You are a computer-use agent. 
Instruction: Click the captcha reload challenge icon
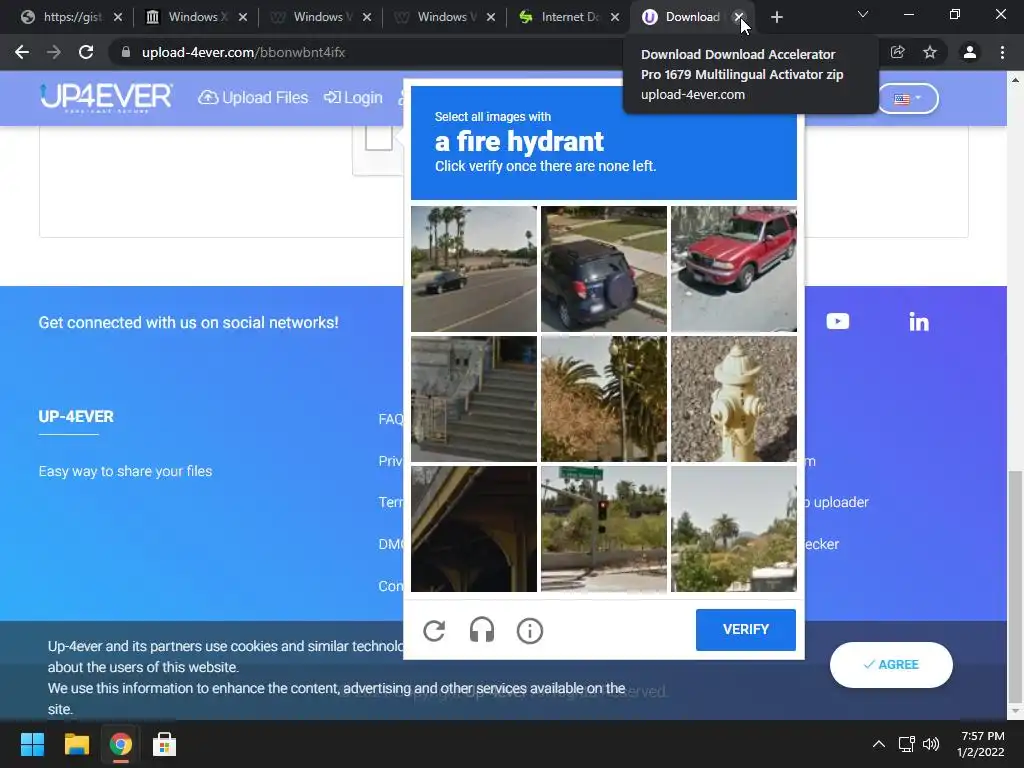point(434,631)
